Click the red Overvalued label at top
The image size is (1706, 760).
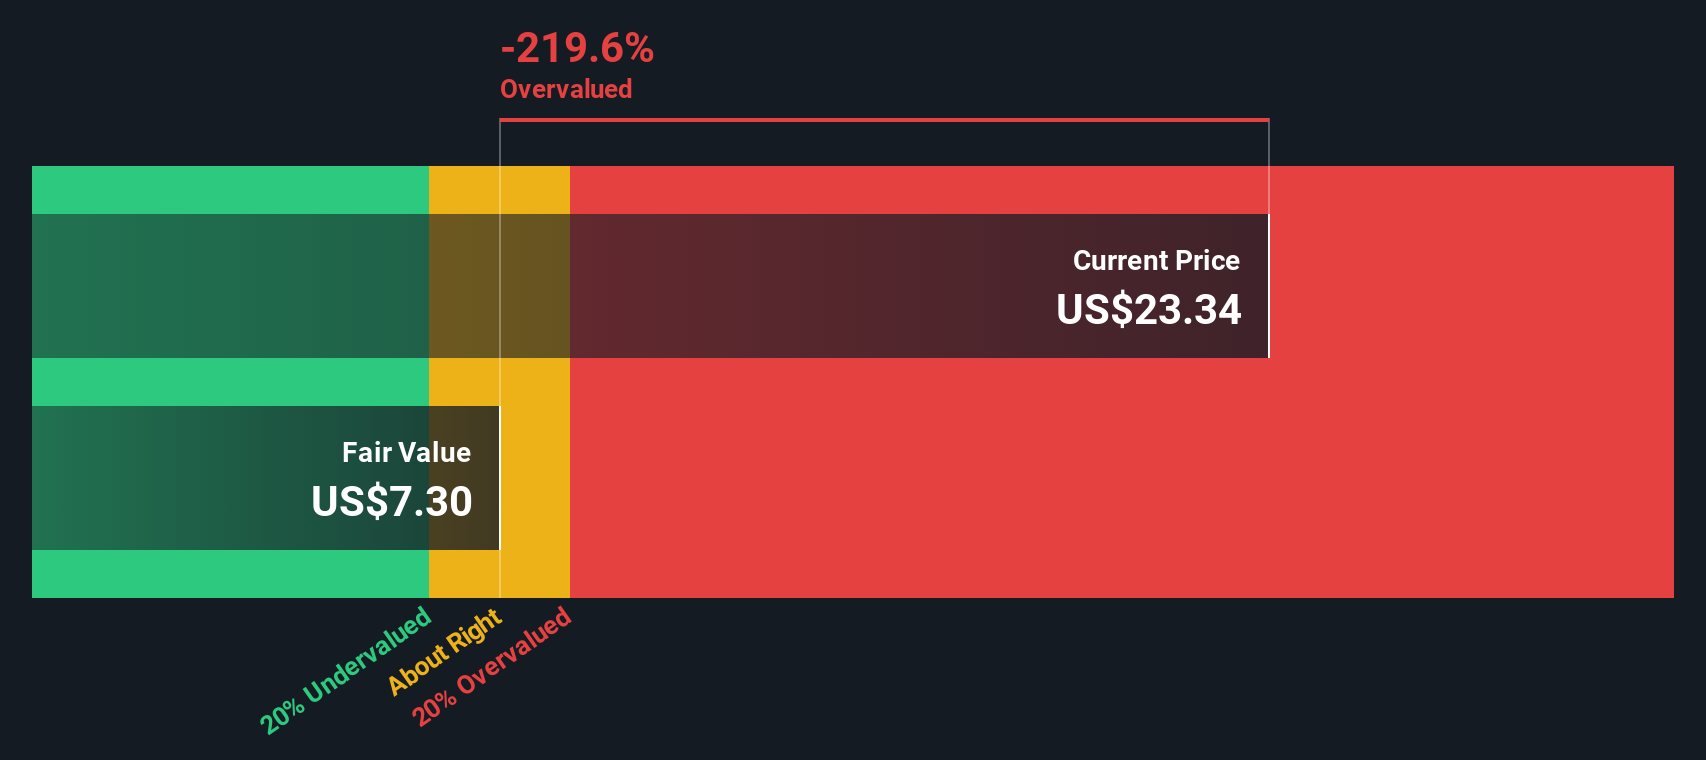[566, 89]
